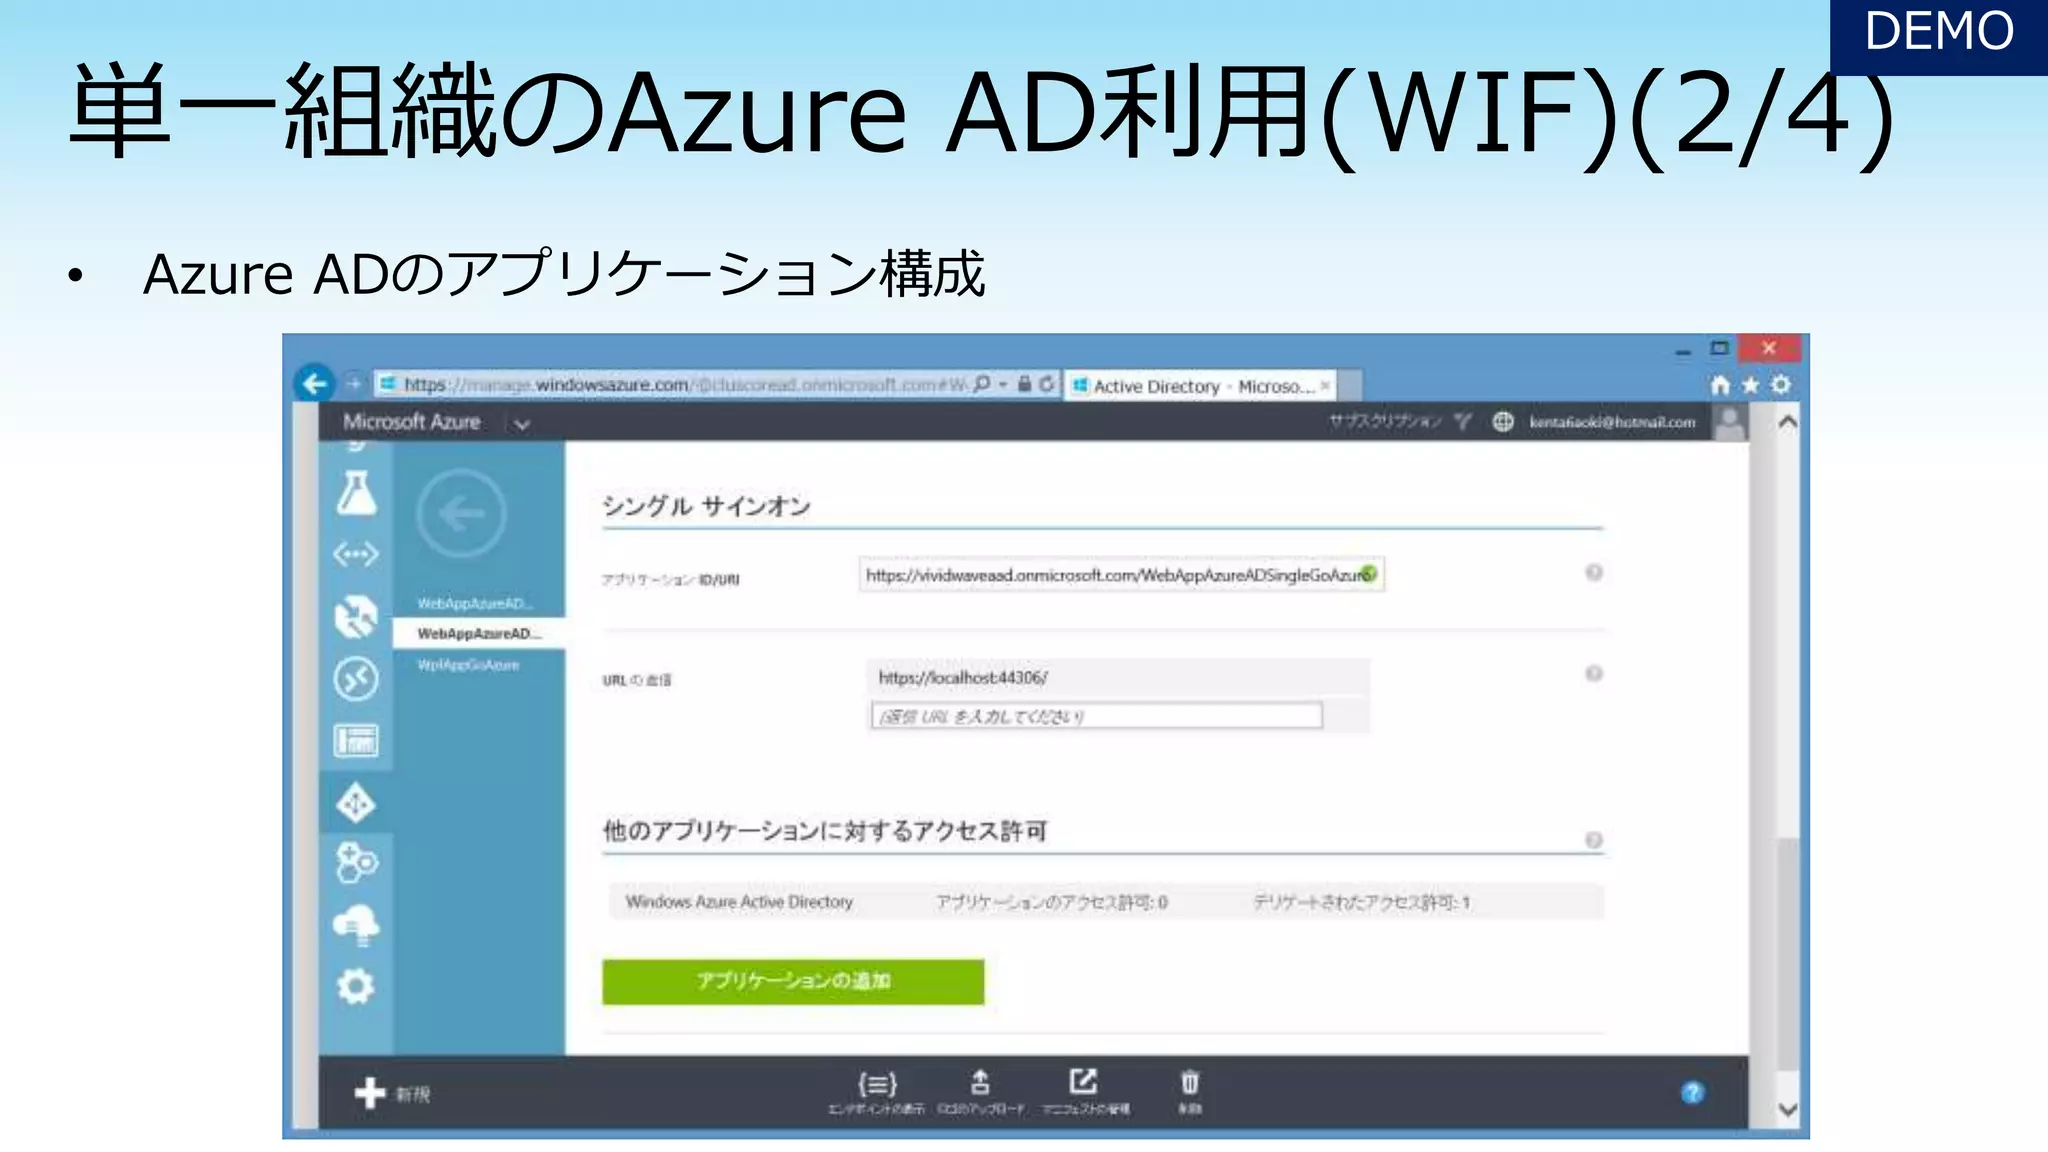
Task: Click the scroll down arrow on scrollbar
Action: pyautogui.click(x=1788, y=1109)
